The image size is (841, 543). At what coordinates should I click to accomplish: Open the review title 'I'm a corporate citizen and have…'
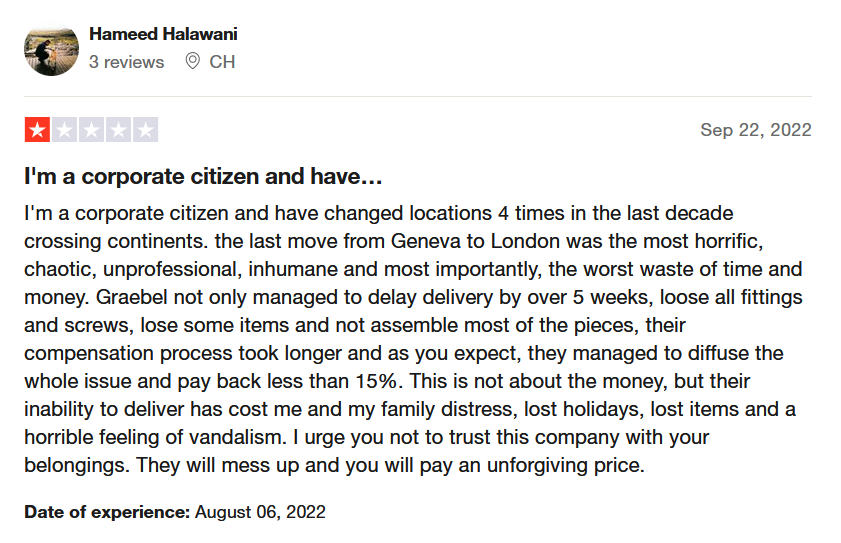tap(203, 177)
